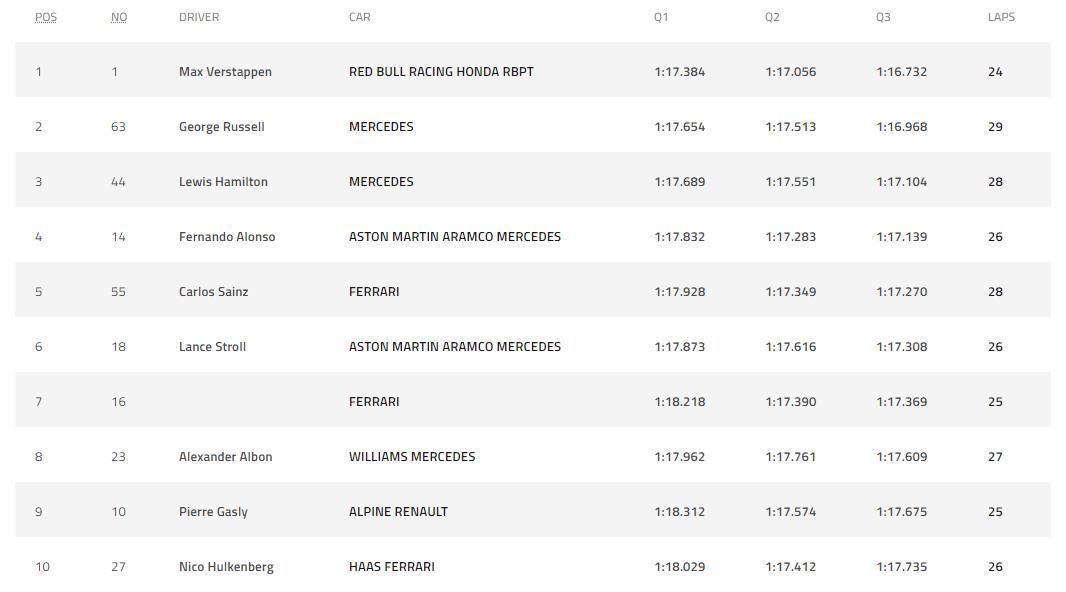1066x592 pixels.
Task: Select Lewis Hamilton driver name
Action: coord(223,182)
